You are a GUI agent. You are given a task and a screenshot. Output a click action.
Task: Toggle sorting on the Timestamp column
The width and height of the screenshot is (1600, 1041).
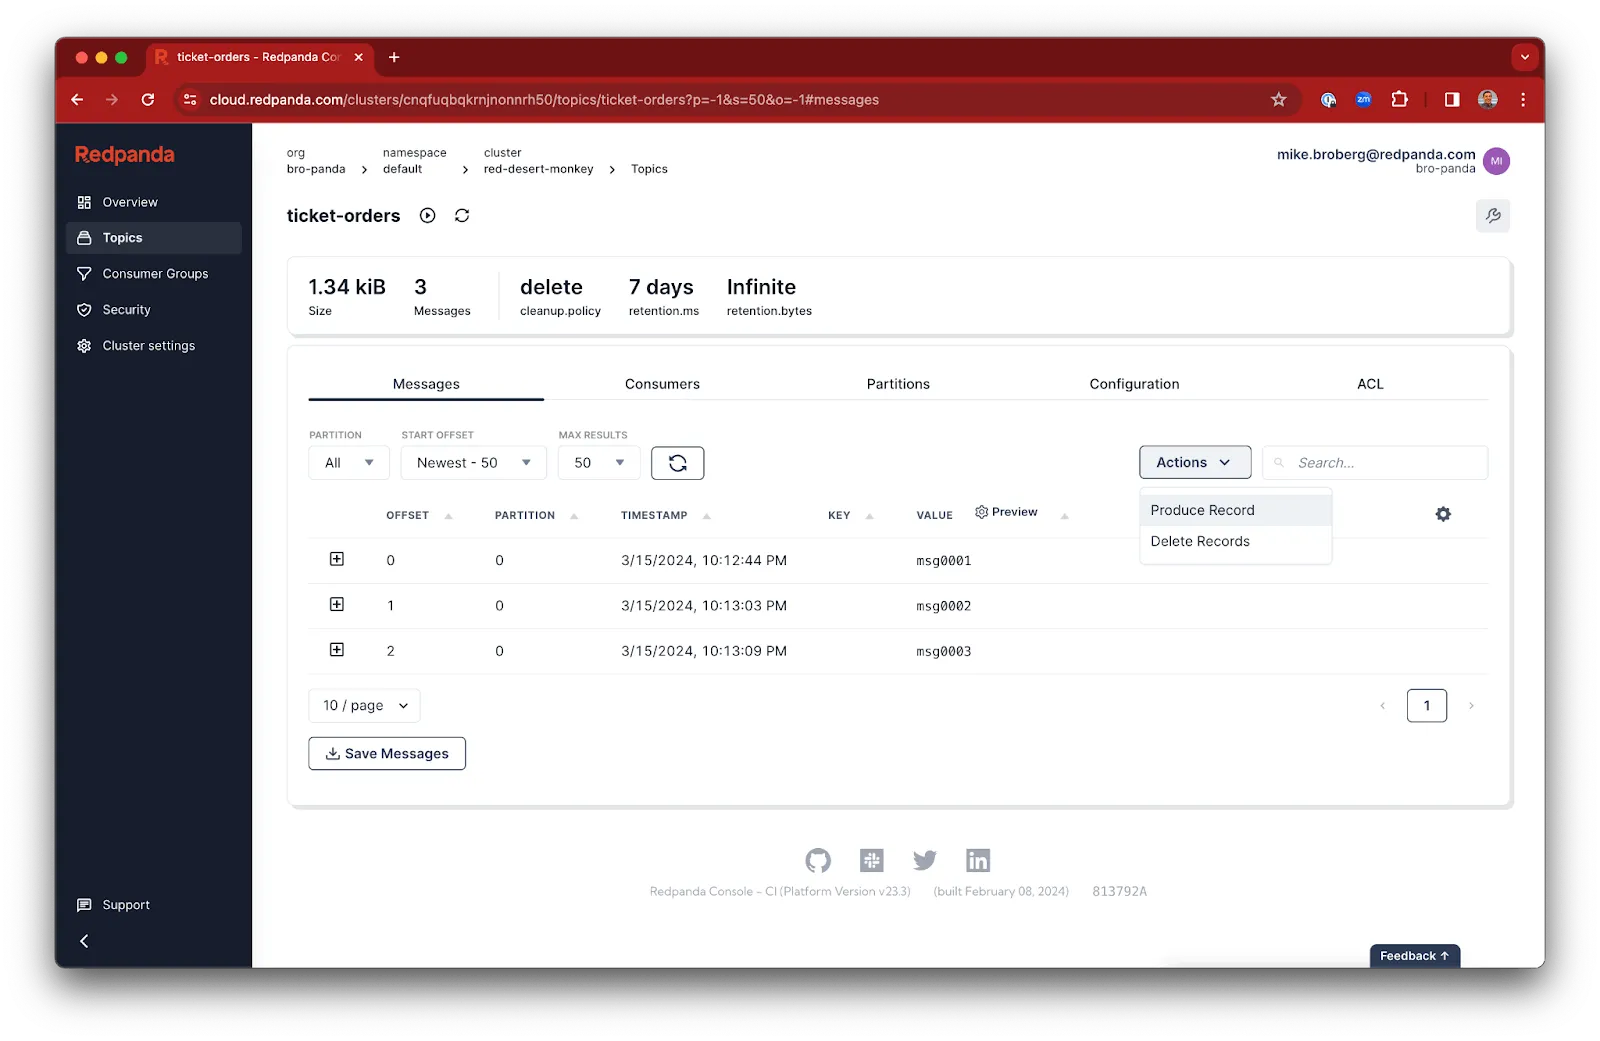click(x=707, y=516)
